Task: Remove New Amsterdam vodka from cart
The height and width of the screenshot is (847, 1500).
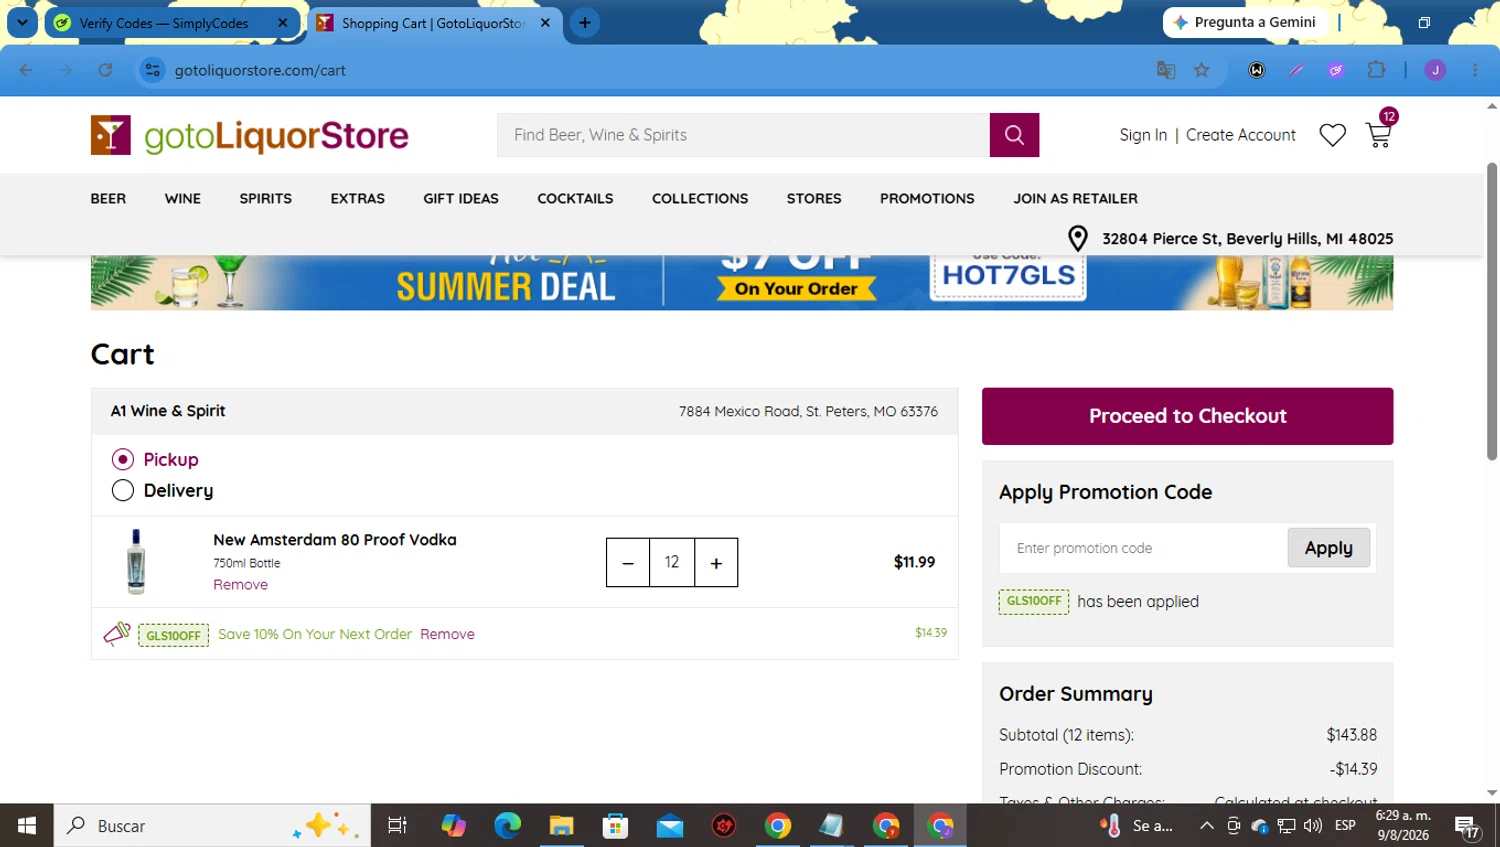Action: coord(240,584)
